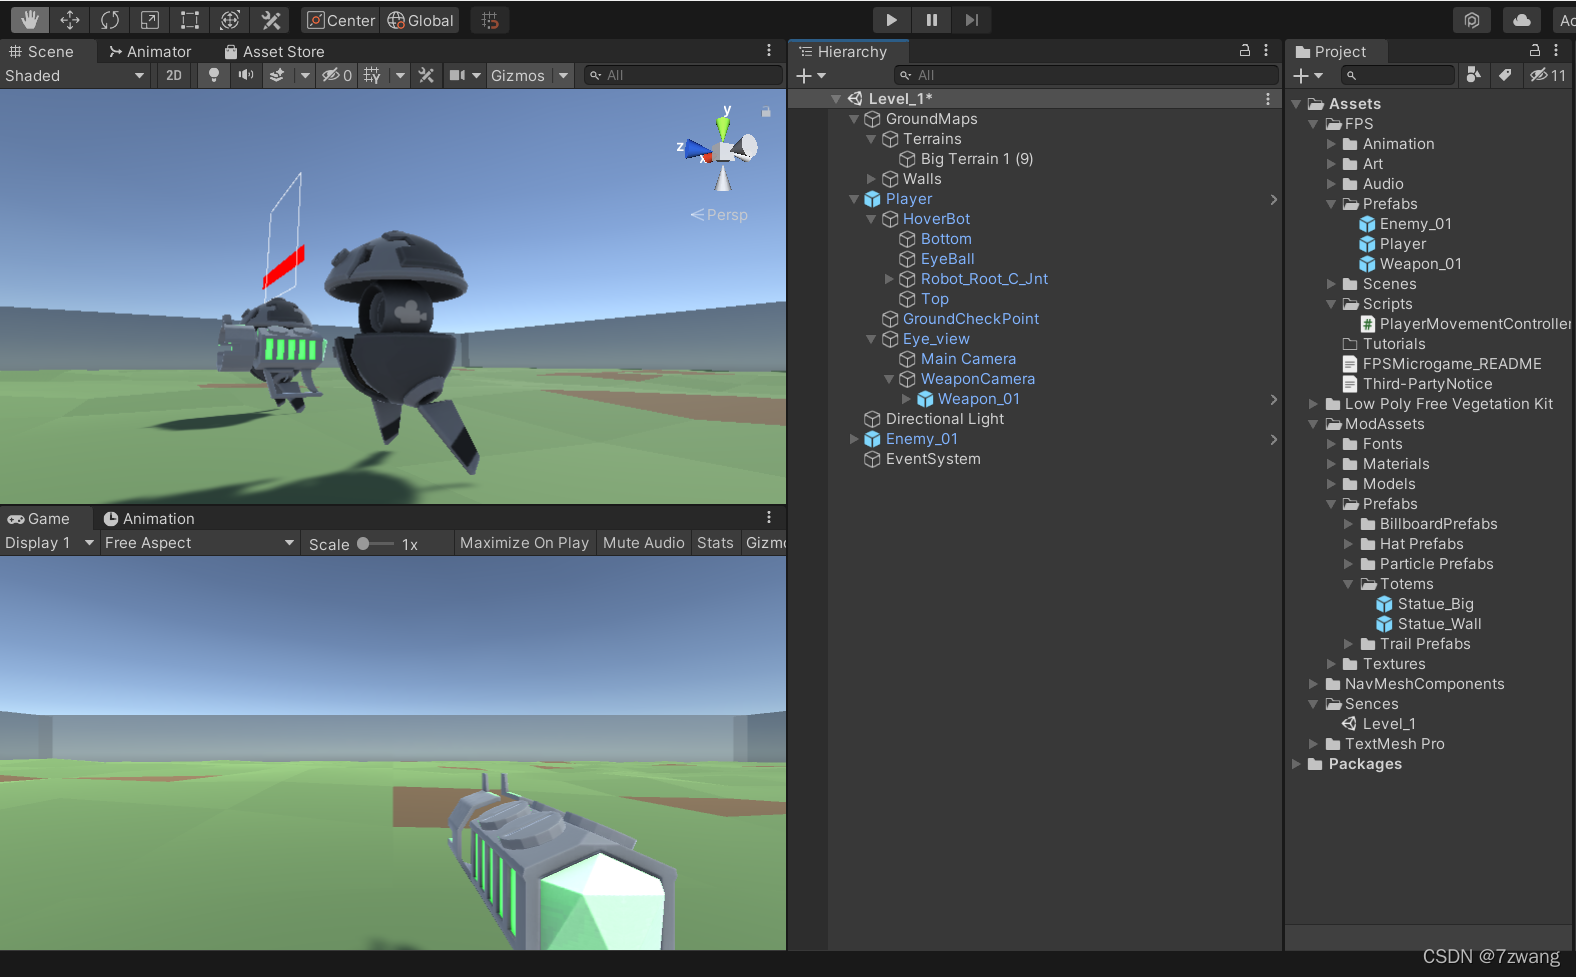Search by type in Project panel
Screen dimensions: 1576x977
click(1474, 75)
